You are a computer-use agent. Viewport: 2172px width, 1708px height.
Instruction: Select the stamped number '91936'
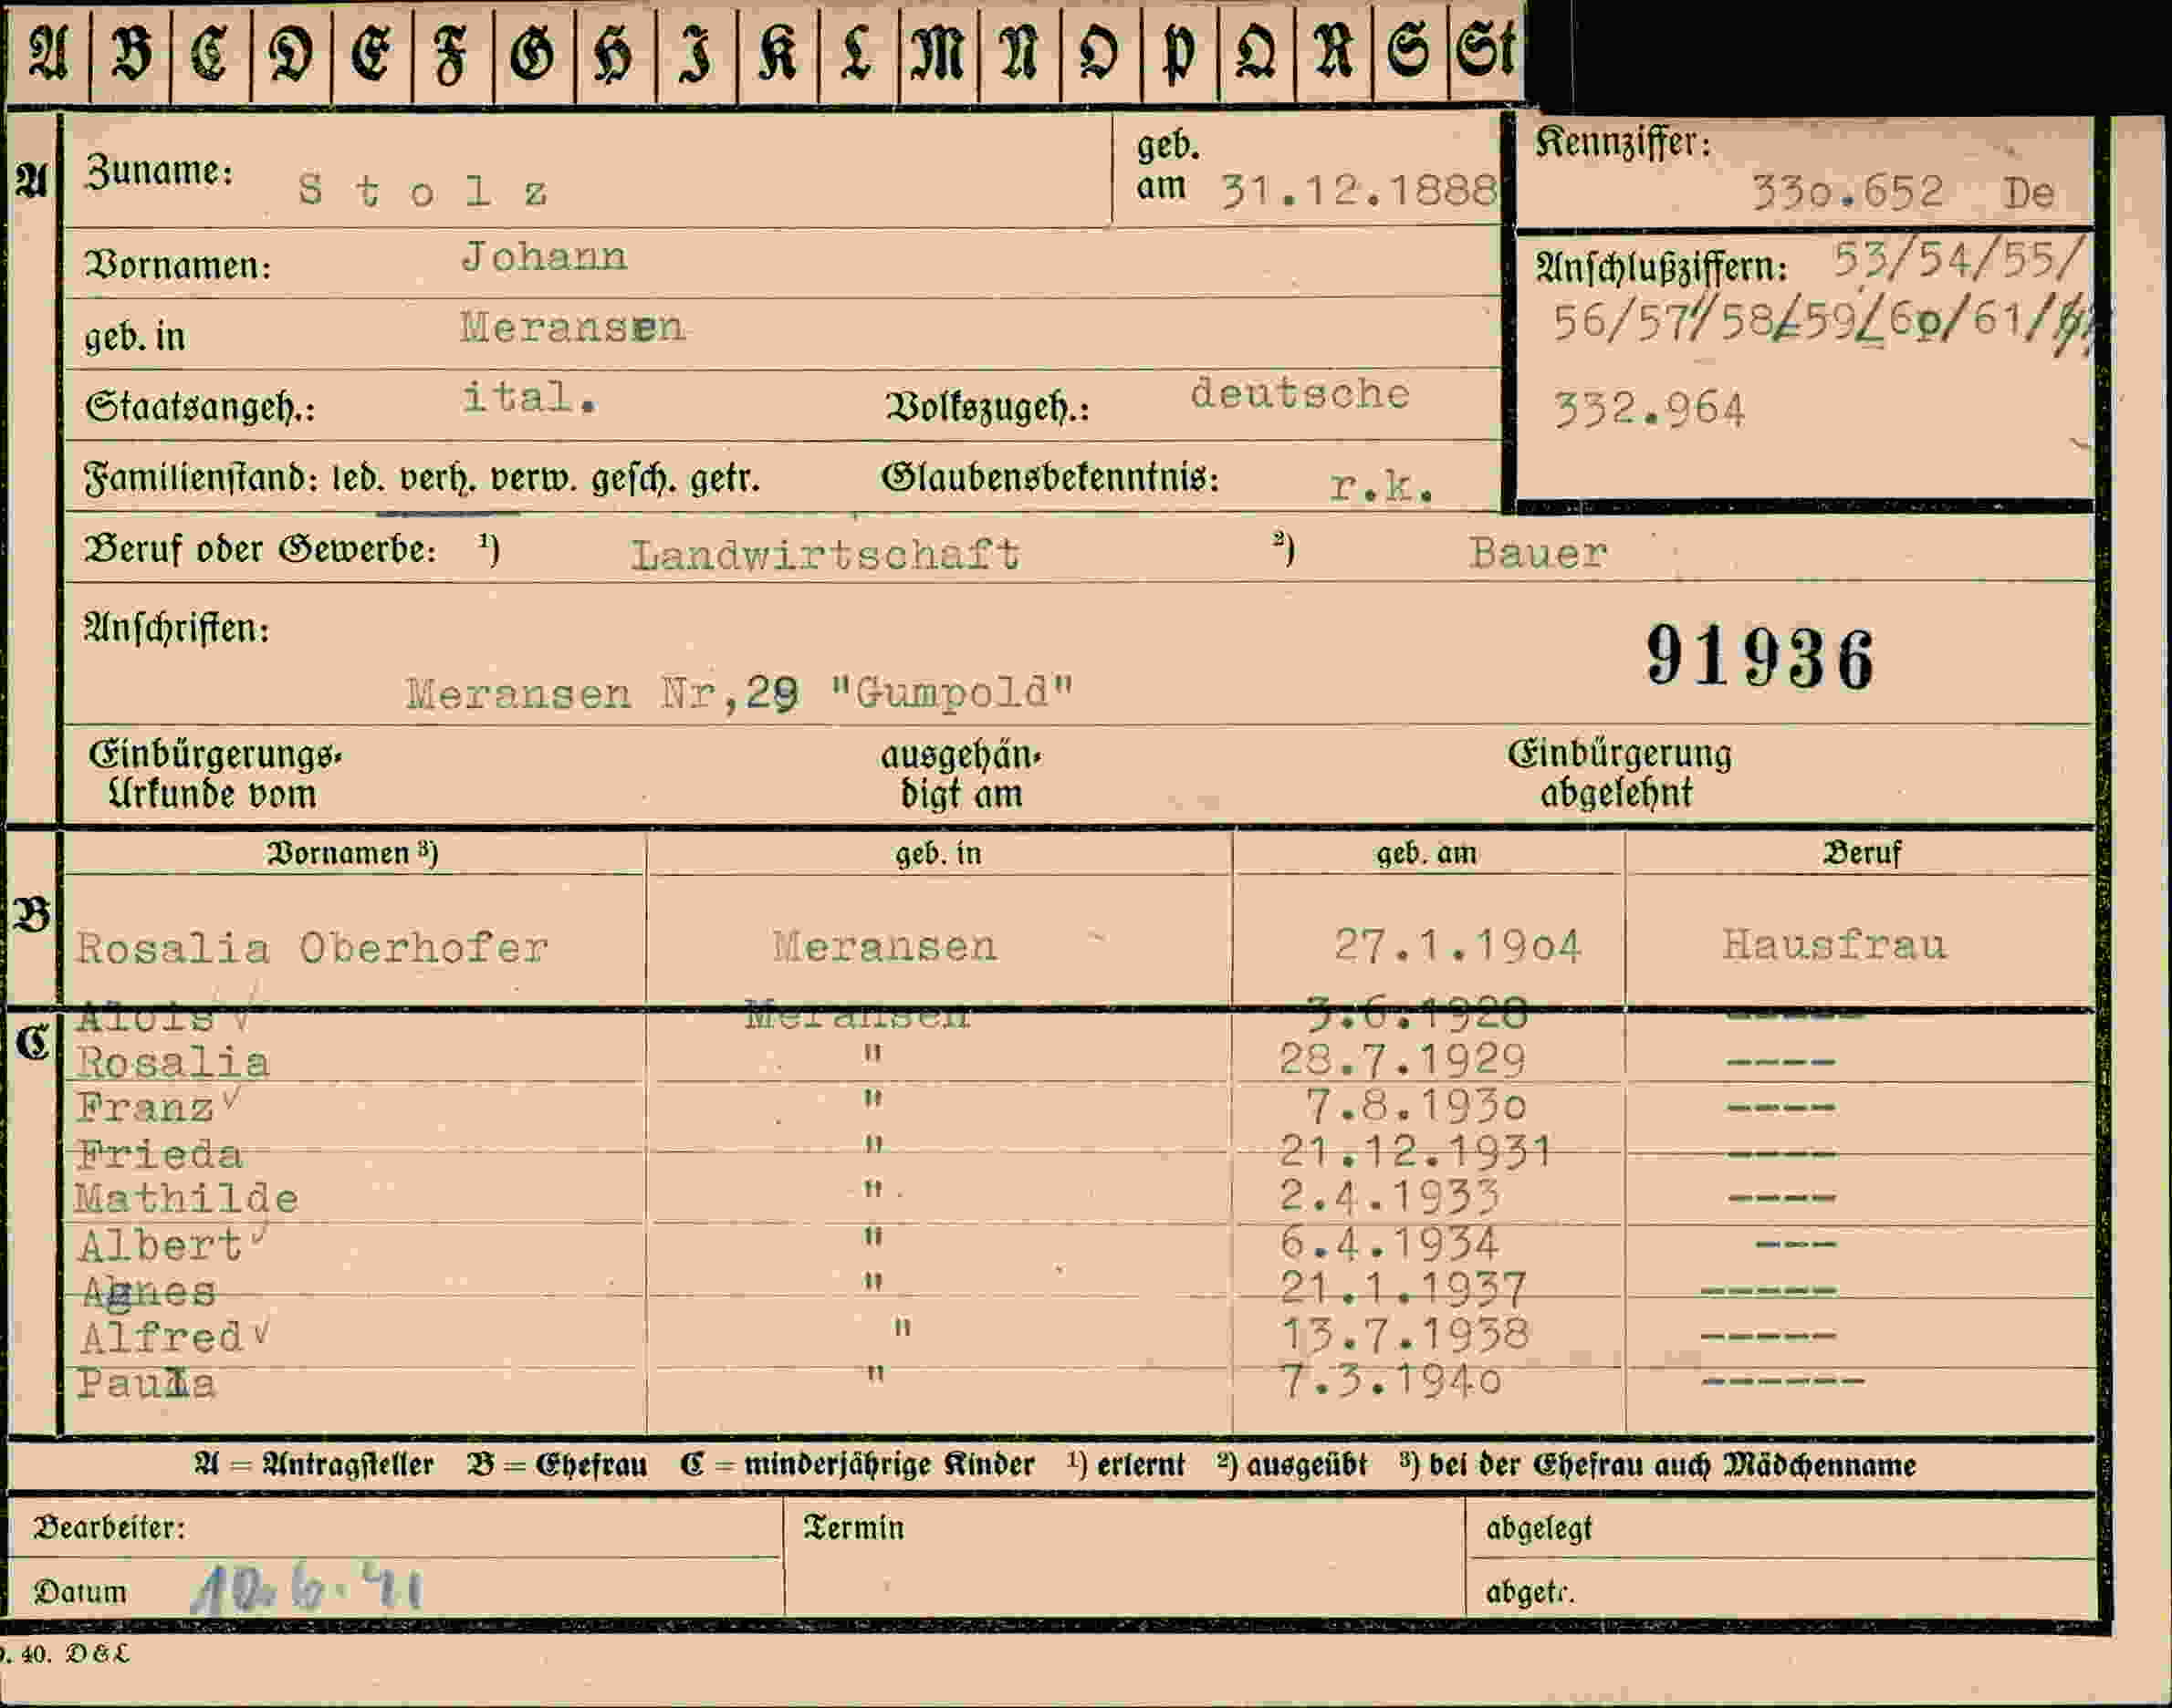[1760, 657]
